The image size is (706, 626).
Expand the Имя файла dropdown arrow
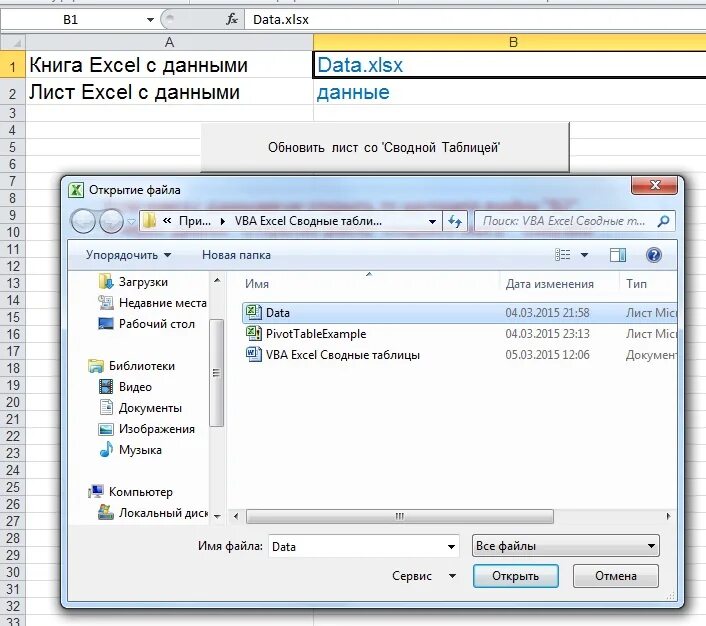coord(451,547)
